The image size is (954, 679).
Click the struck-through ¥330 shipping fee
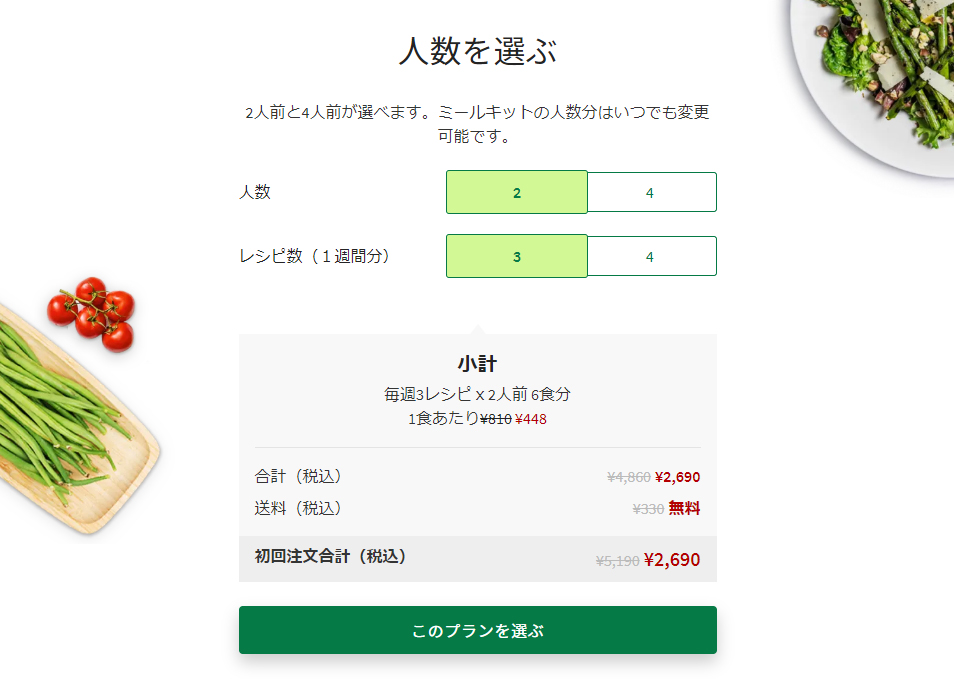pos(648,509)
